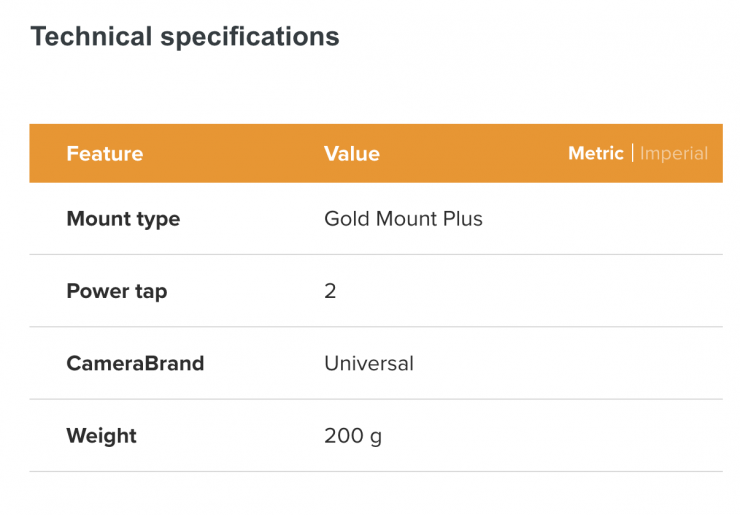Click the 200 g weight value
The image size is (740, 515).
(x=352, y=436)
